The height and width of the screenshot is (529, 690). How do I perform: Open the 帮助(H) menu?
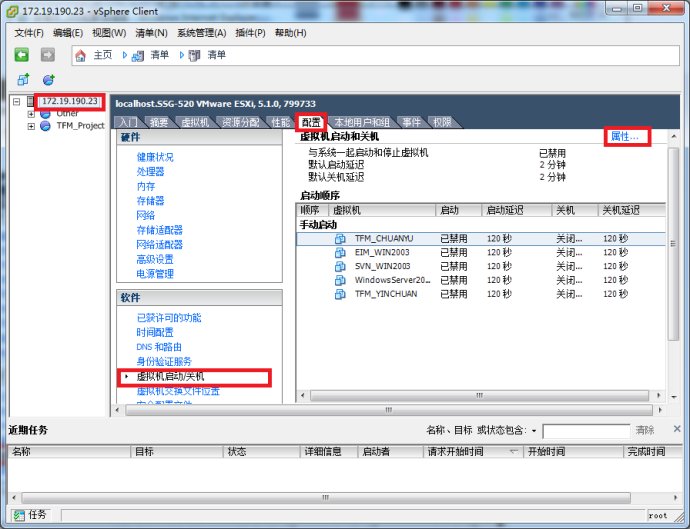pos(290,33)
